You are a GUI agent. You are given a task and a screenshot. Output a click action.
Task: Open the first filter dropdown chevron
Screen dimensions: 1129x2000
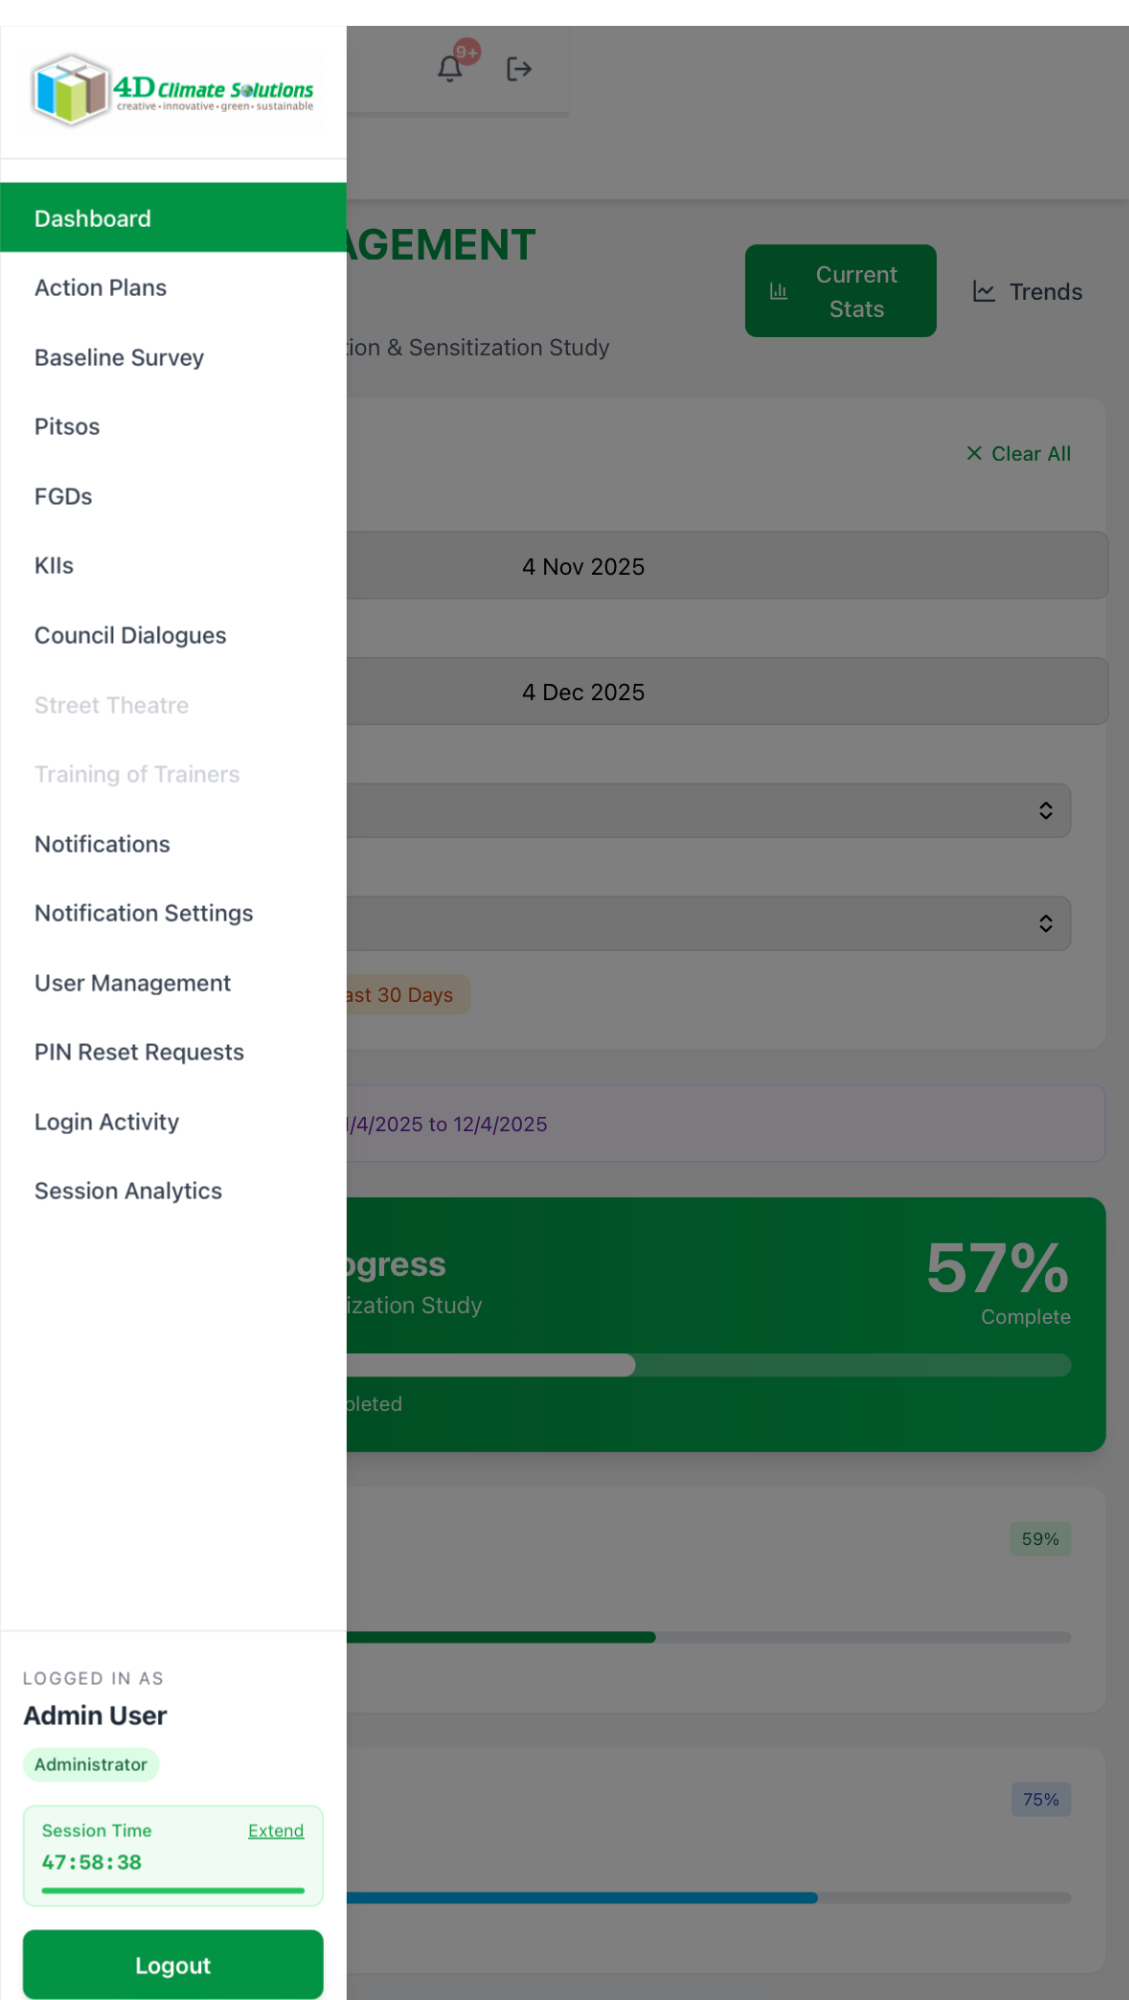point(1046,810)
